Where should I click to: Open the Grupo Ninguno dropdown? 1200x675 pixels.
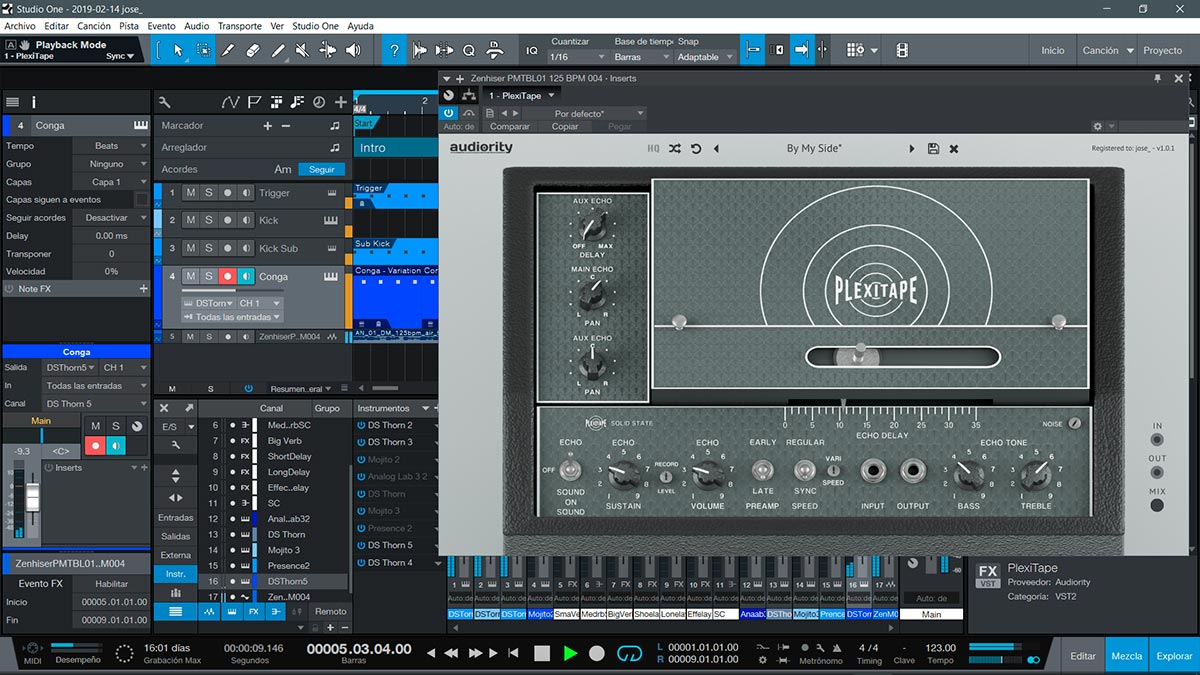110,164
